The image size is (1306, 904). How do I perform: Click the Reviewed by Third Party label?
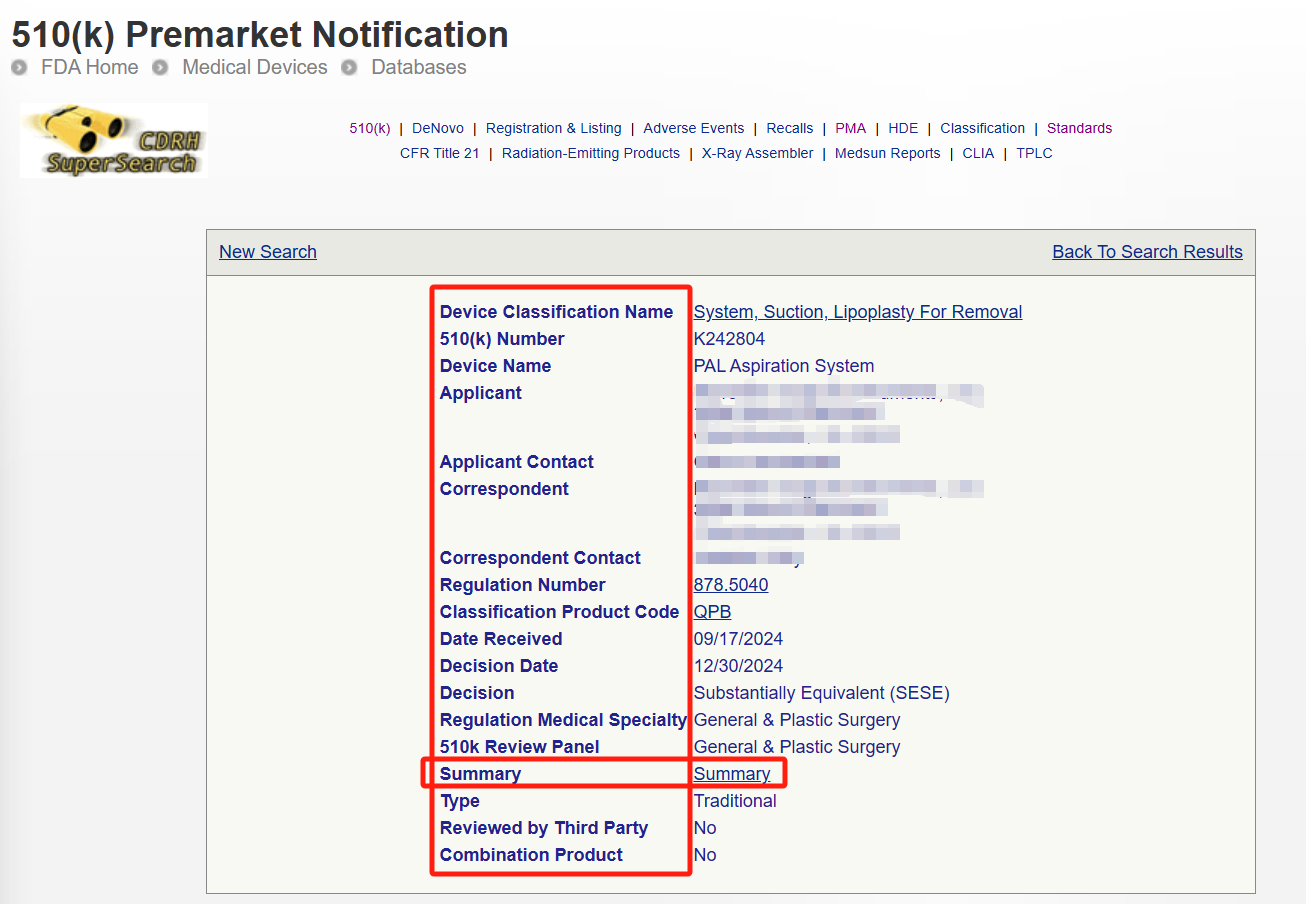click(544, 828)
